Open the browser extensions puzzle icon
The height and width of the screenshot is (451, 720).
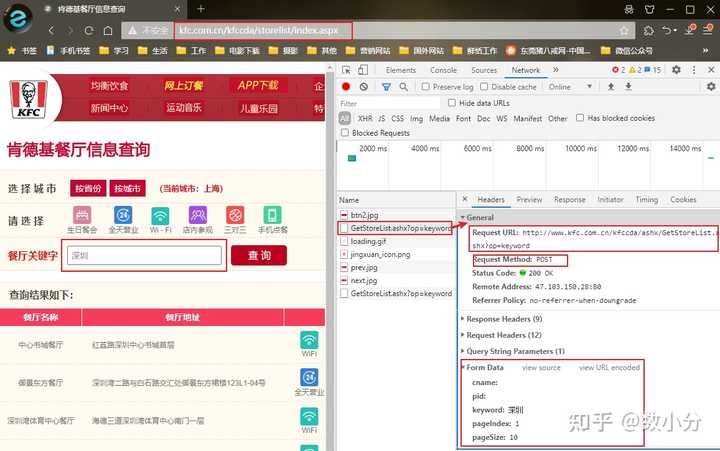(648, 31)
